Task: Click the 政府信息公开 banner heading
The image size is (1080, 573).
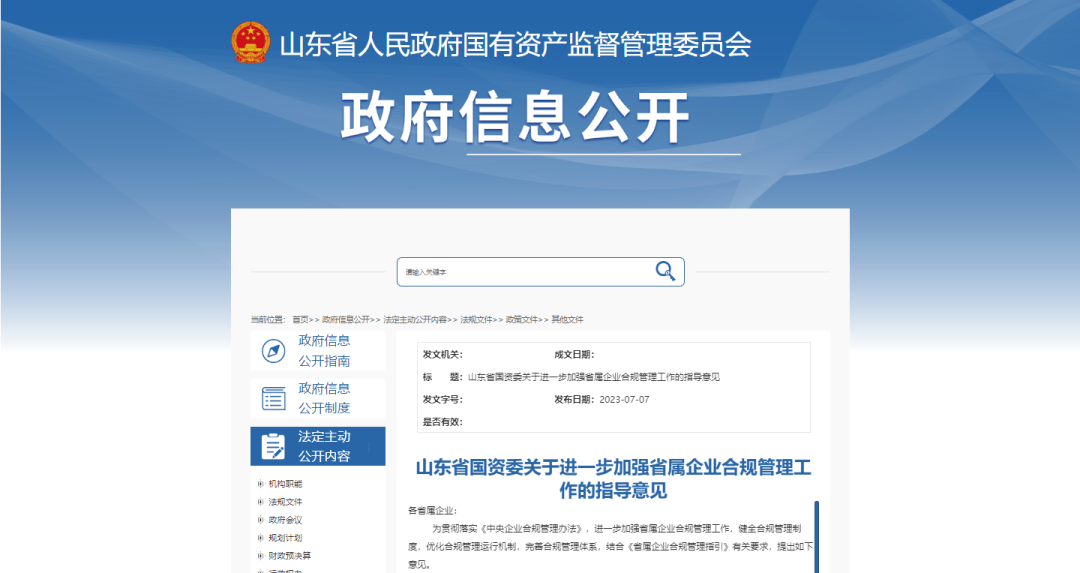Action: tap(515, 117)
